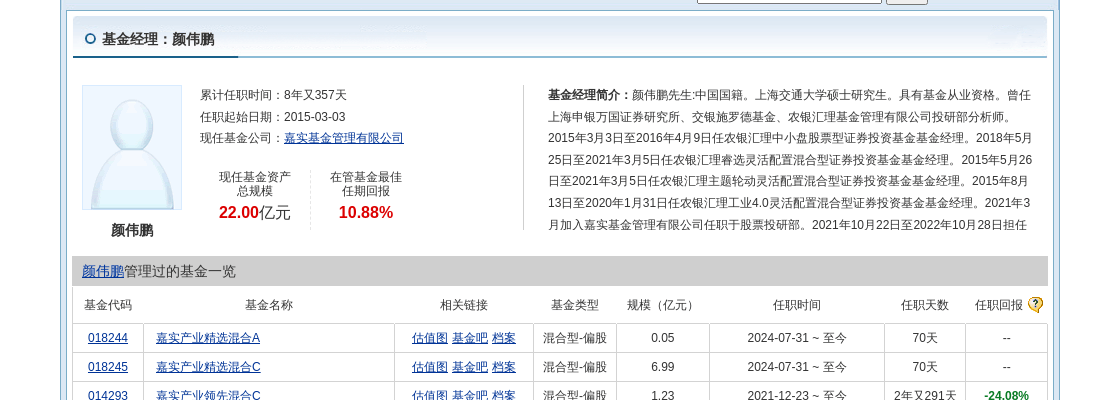Click the 规模（亿元） column header
This screenshot has height=400, width=1120.
(x=662, y=305)
